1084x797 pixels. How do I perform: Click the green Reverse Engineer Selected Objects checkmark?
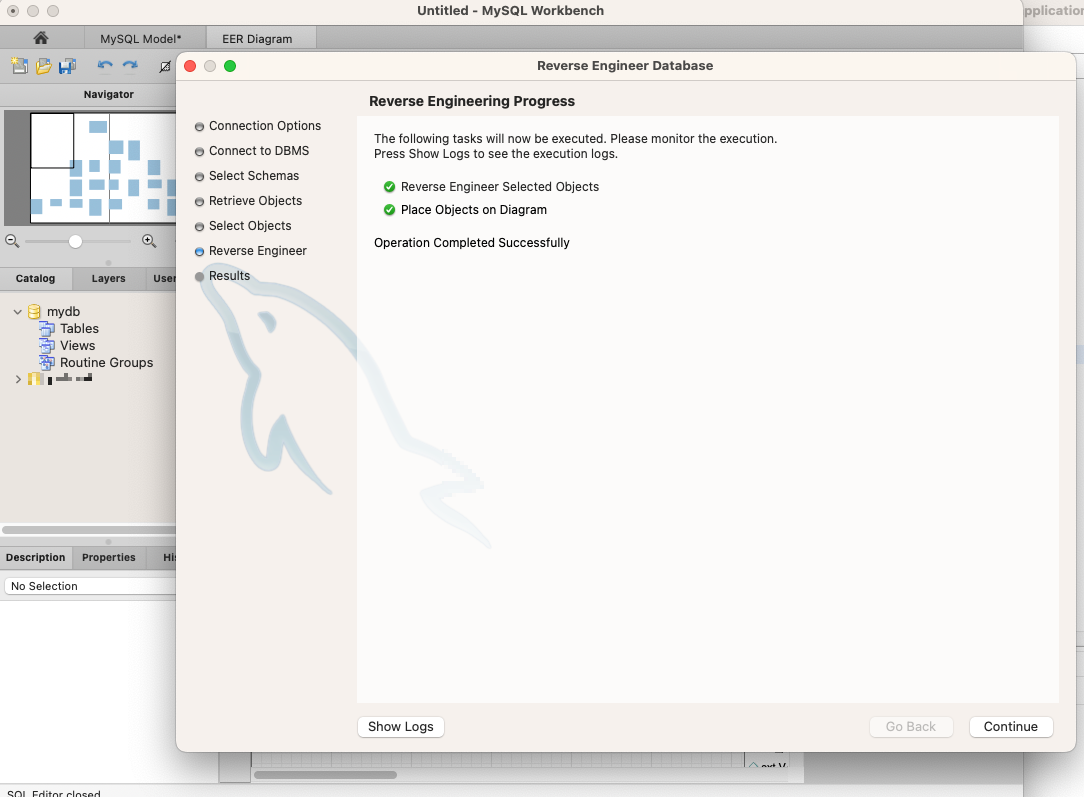[389, 187]
